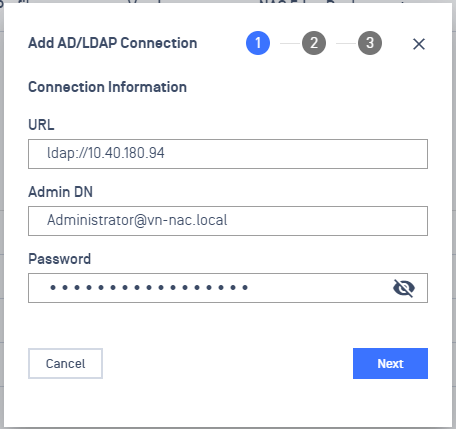Jump to step 2 in wizard
The image size is (456, 429).
[x=314, y=43]
